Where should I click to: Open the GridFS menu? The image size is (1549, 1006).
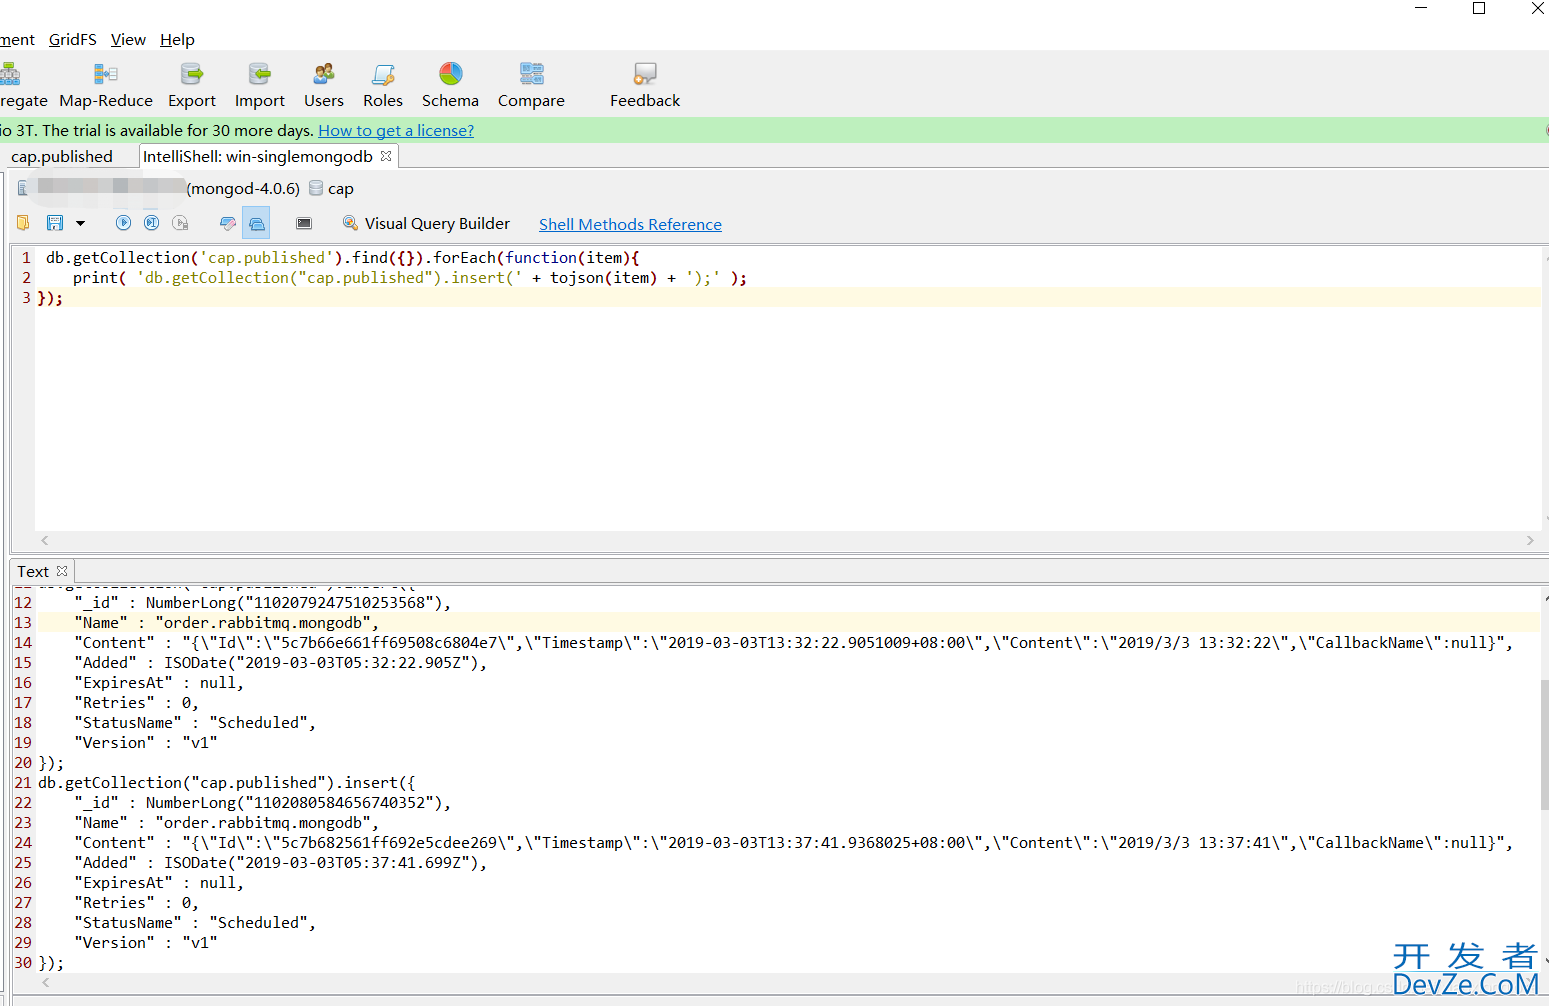[x=73, y=39]
